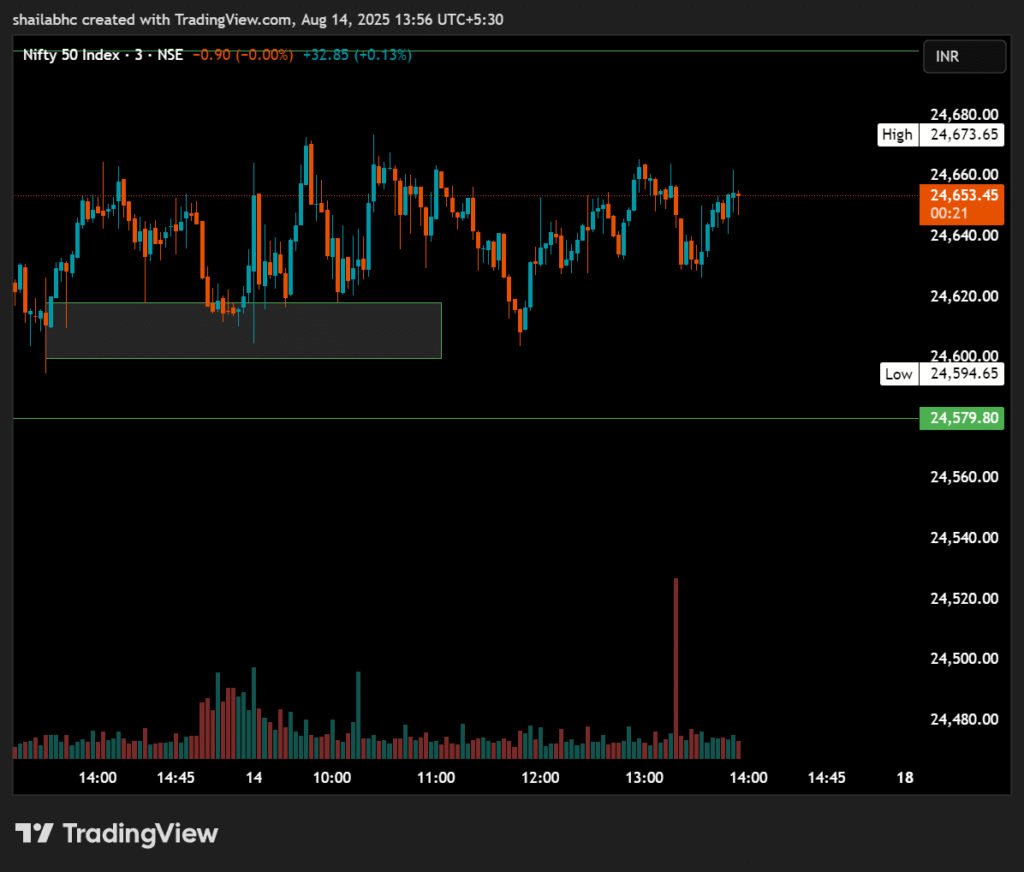The width and height of the screenshot is (1024, 872).
Task: Click the 13:00 time axis label
Action: [645, 777]
